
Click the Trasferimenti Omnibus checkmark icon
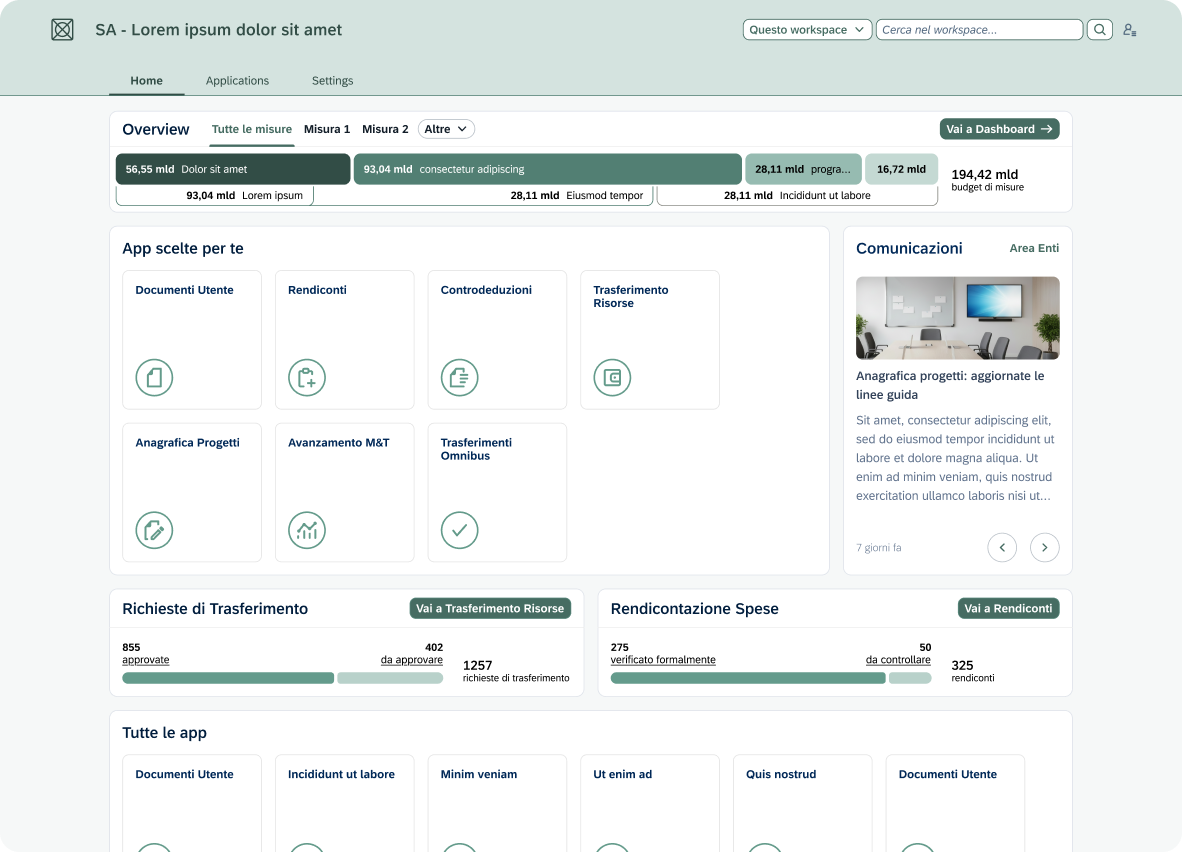coord(459,530)
